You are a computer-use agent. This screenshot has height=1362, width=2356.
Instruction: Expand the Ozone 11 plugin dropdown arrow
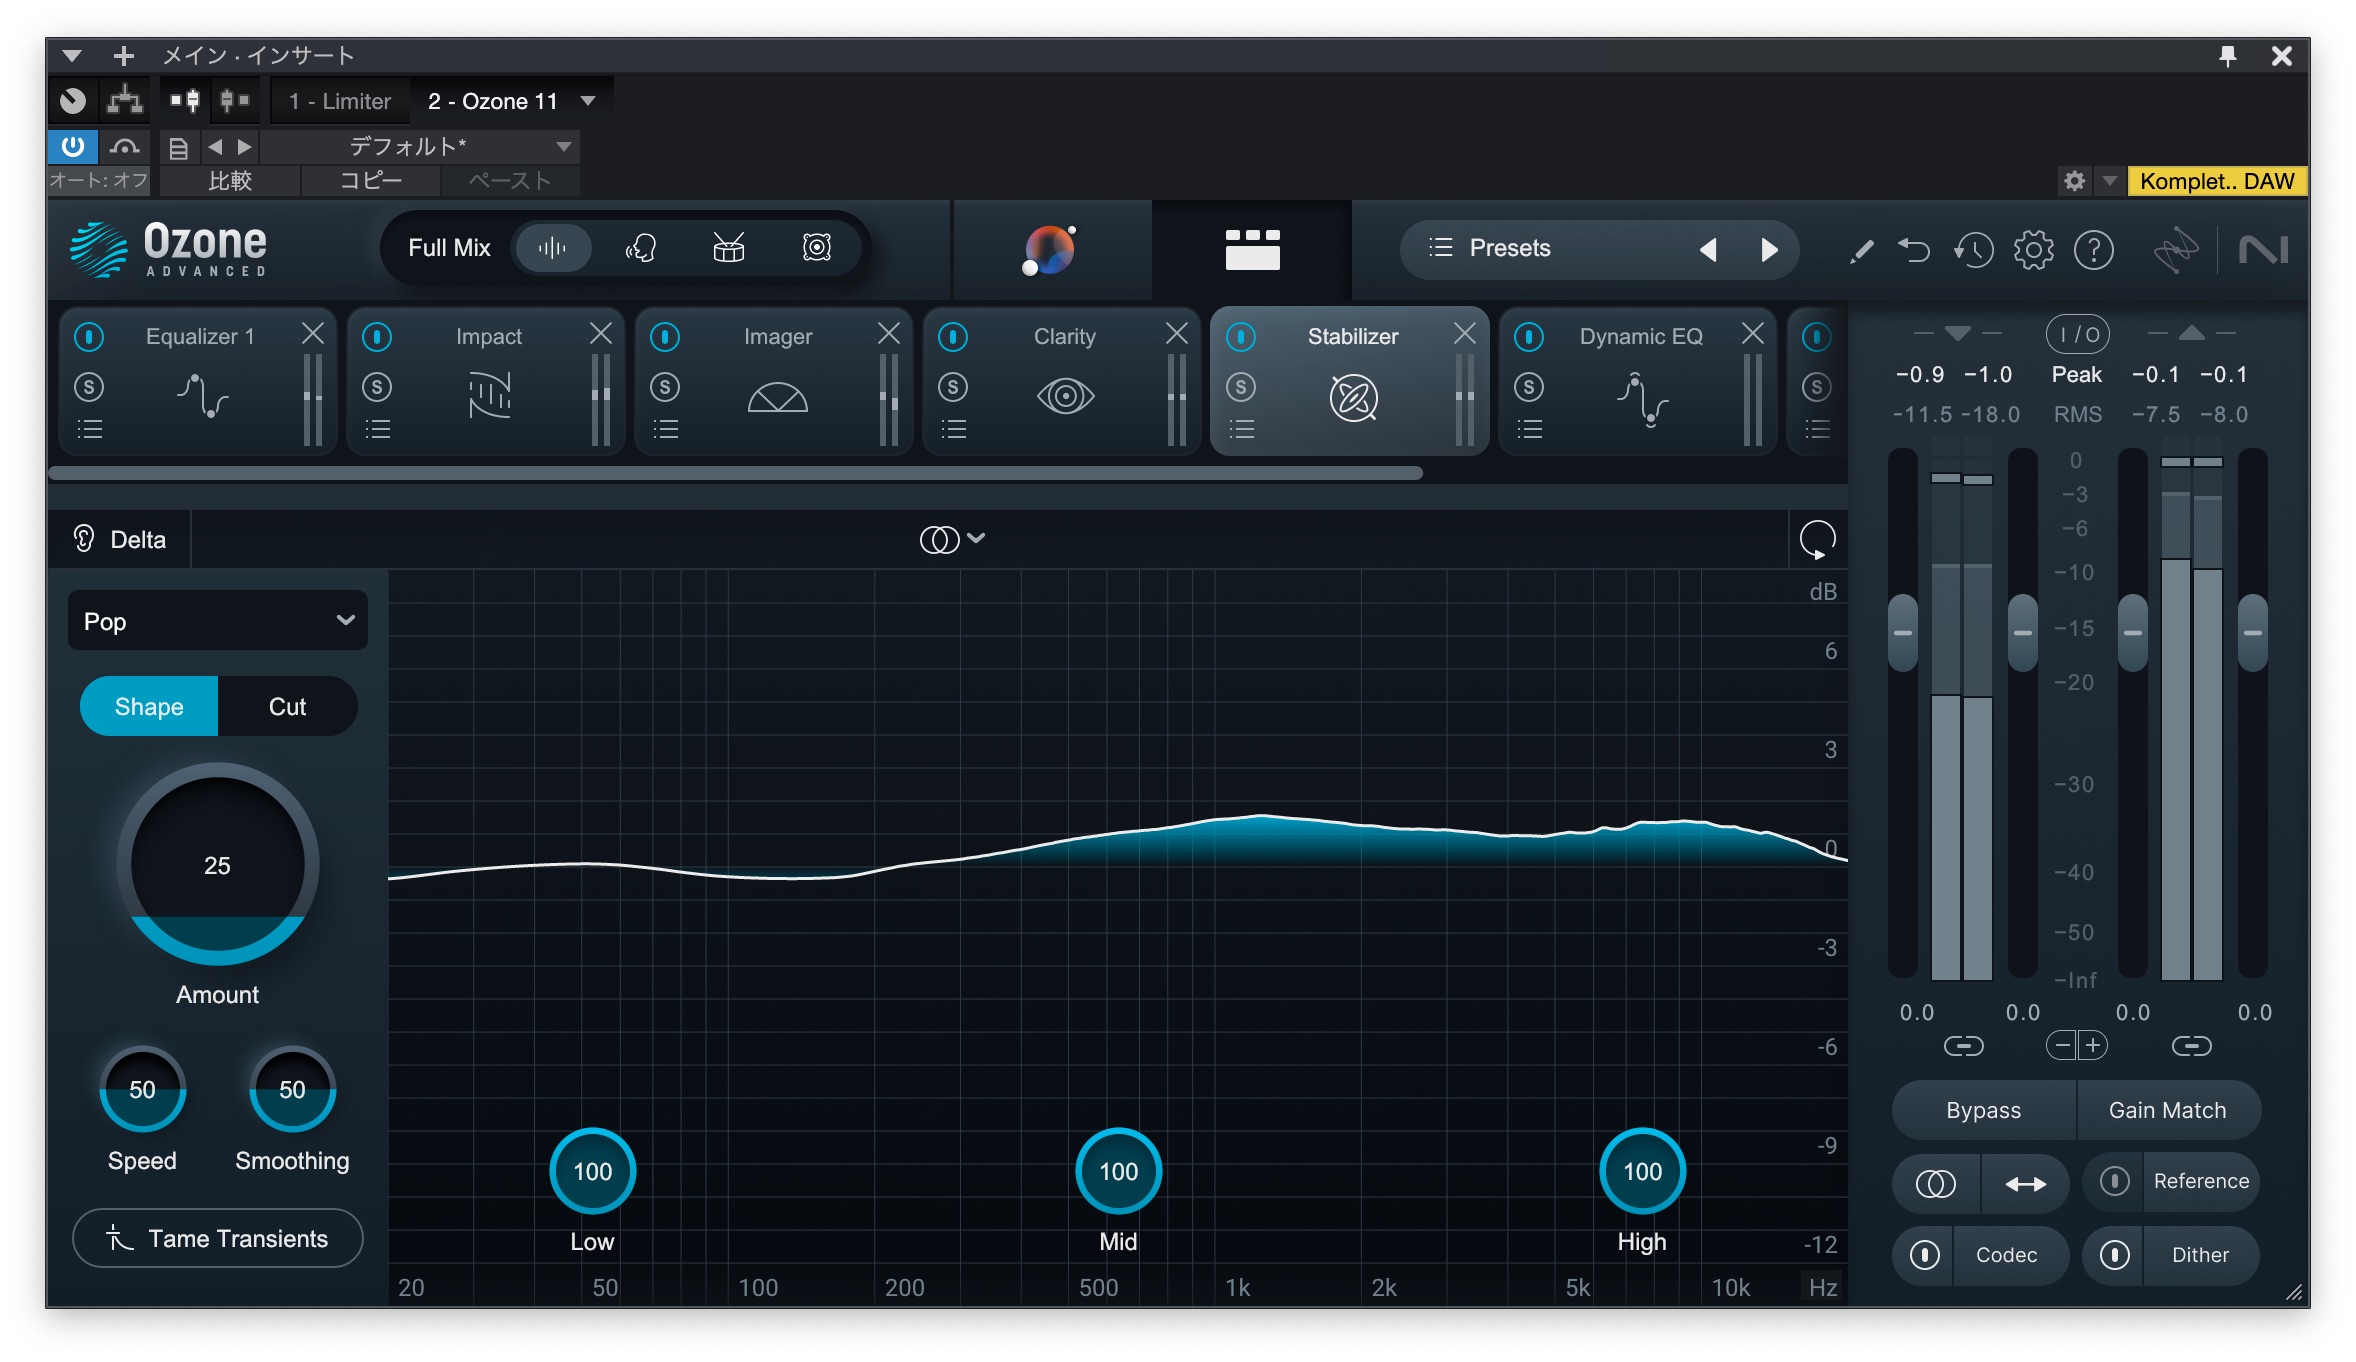point(589,101)
